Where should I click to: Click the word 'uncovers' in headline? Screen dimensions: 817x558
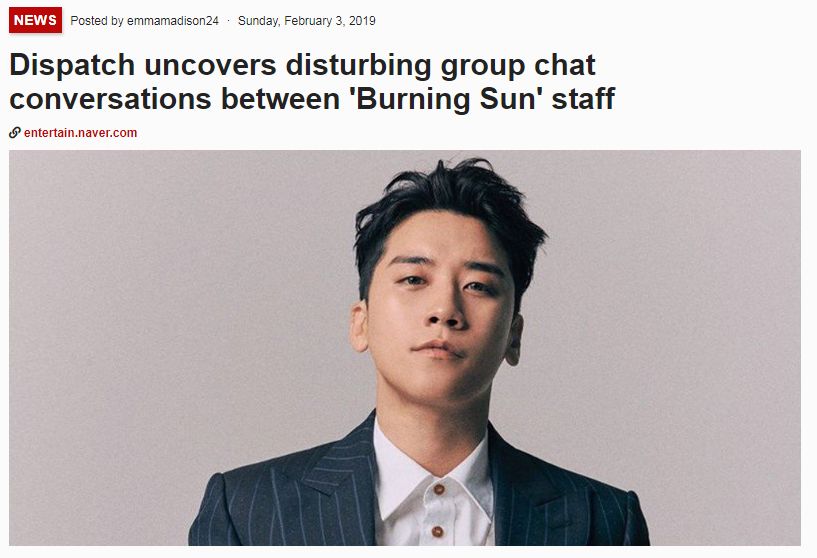coord(211,65)
